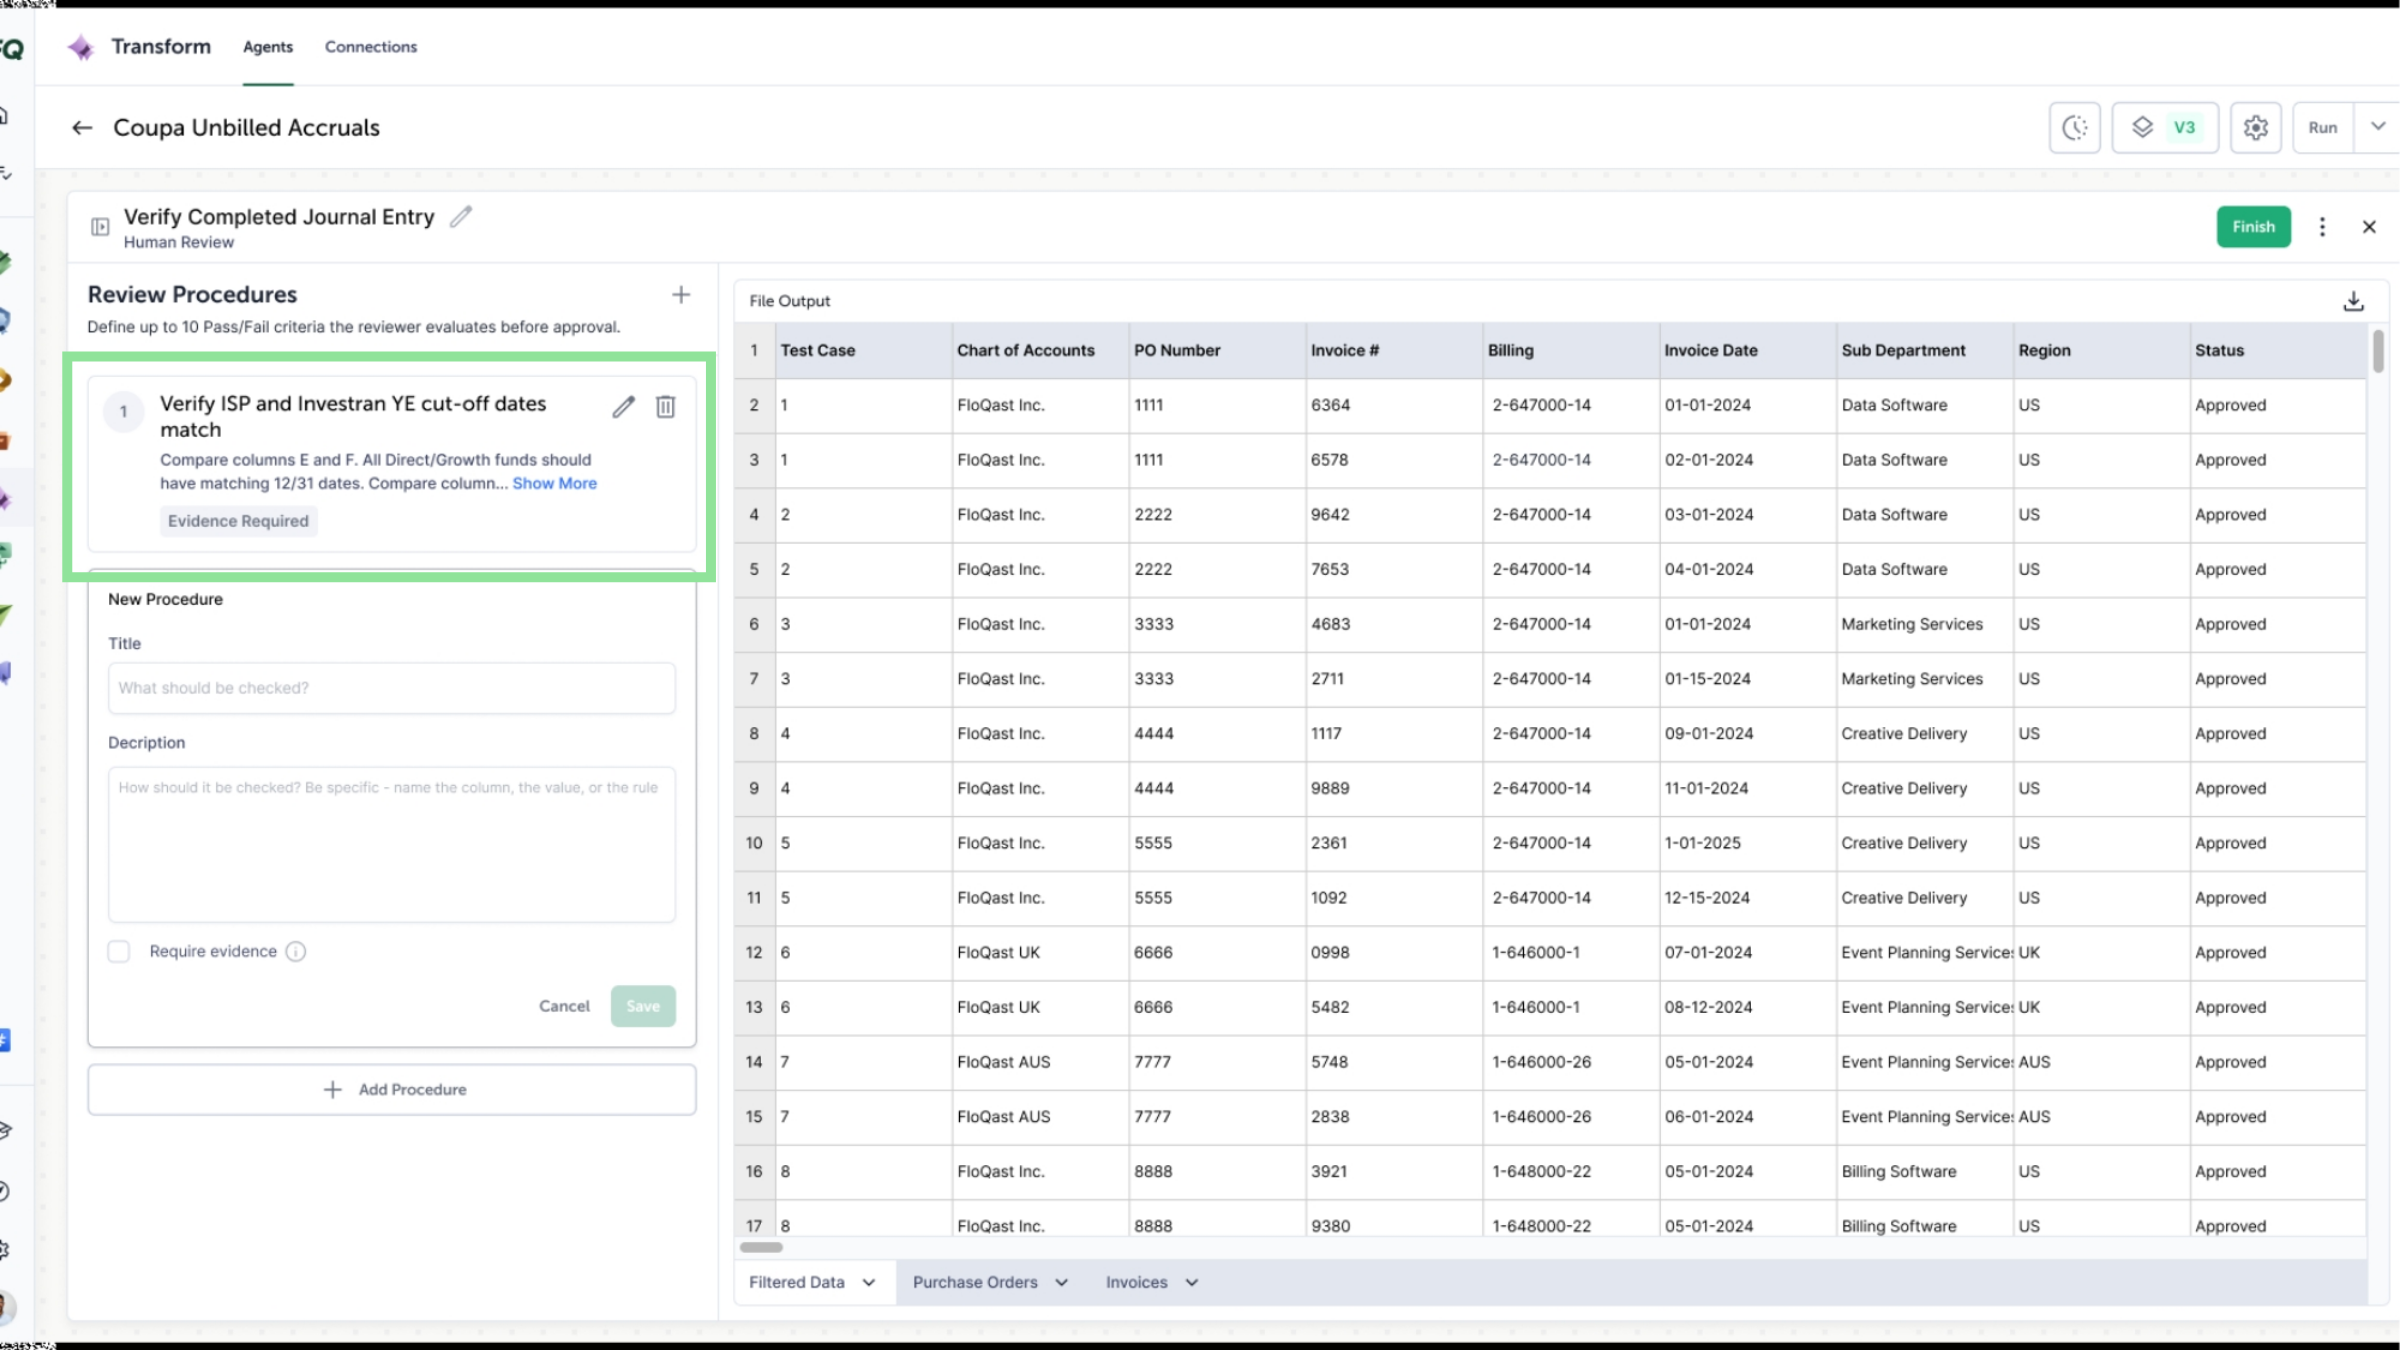This screenshot has width=2400, height=1350.
Task: Select Billing Software cell in row 16
Action: tap(1925, 1171)
